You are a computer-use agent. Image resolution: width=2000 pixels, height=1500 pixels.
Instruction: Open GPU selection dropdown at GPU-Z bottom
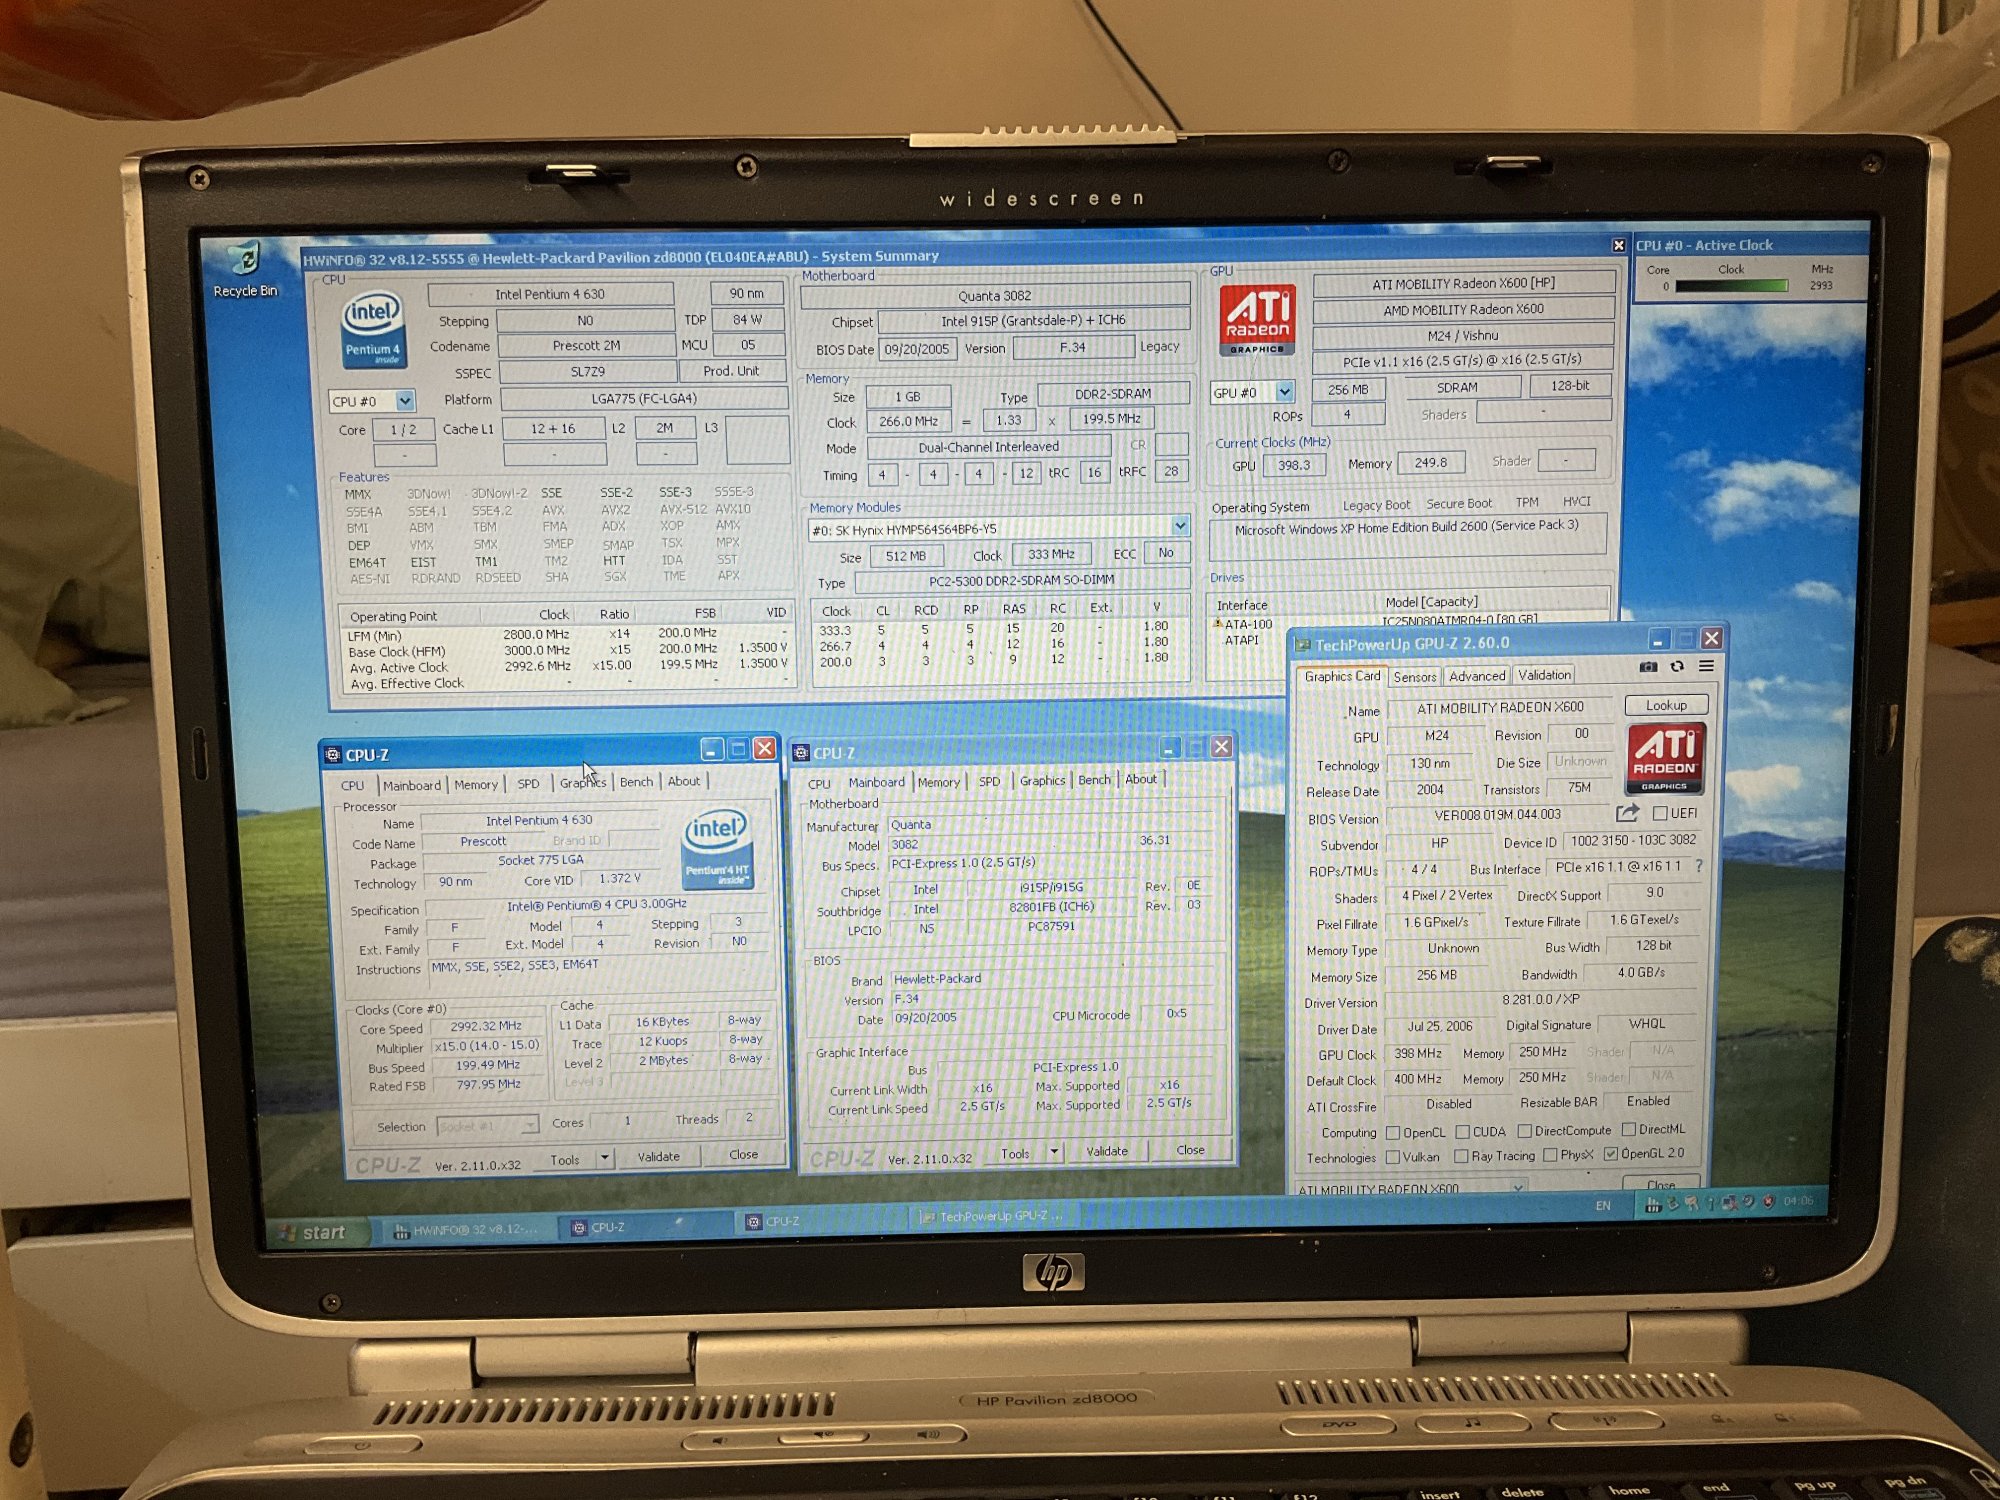pyautogui.click(x=1519, y=1188)
